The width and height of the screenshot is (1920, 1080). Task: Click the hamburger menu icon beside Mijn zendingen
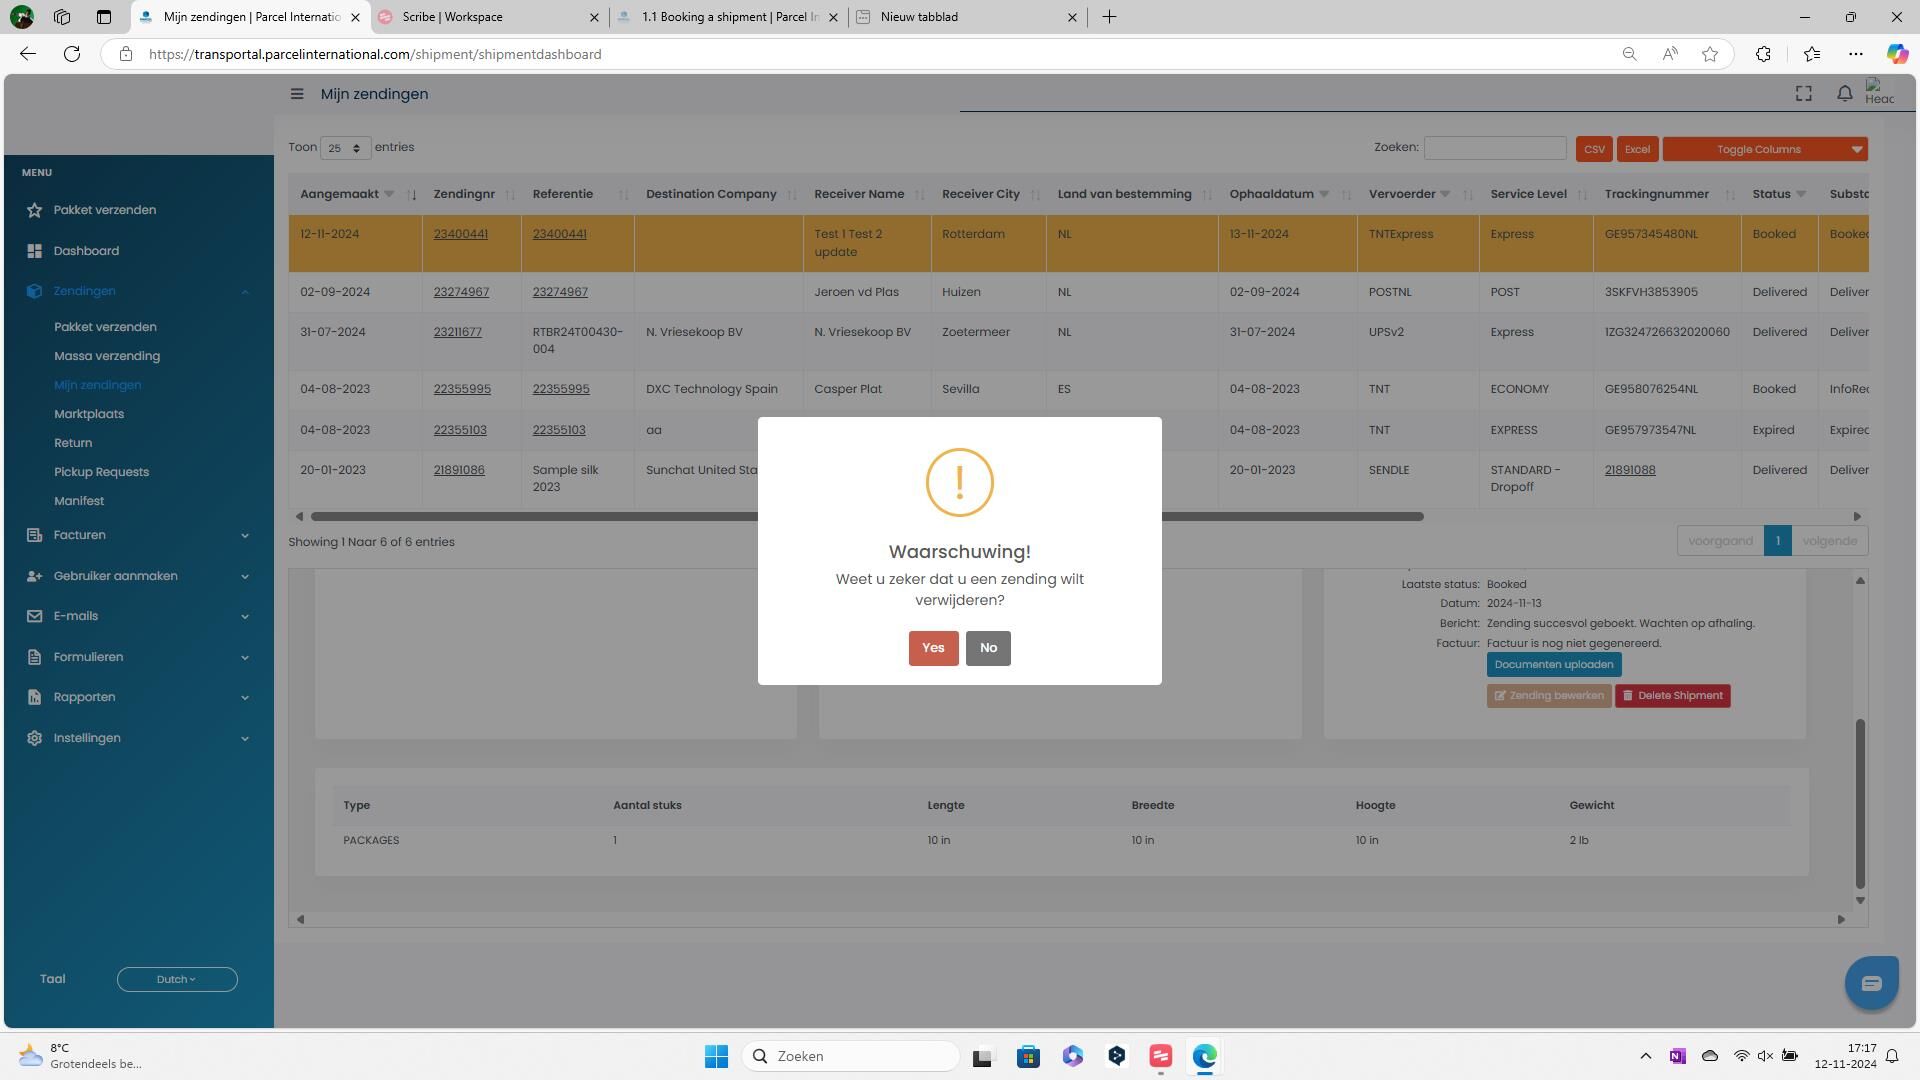pyautogui.click(x=297, y=94)
